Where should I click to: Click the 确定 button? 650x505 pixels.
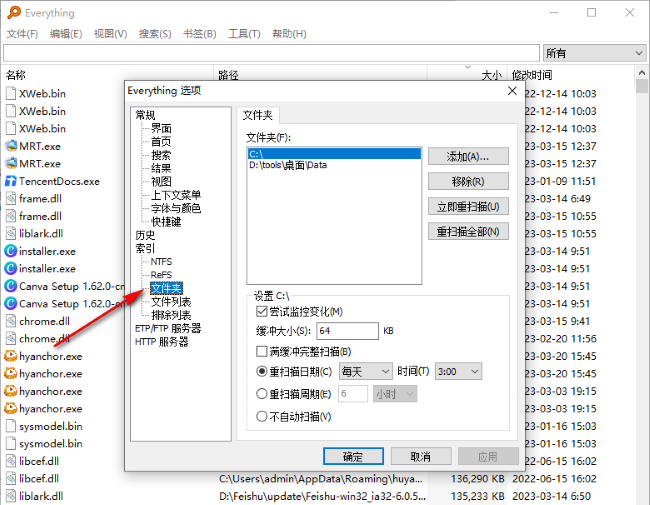[353, 456]
